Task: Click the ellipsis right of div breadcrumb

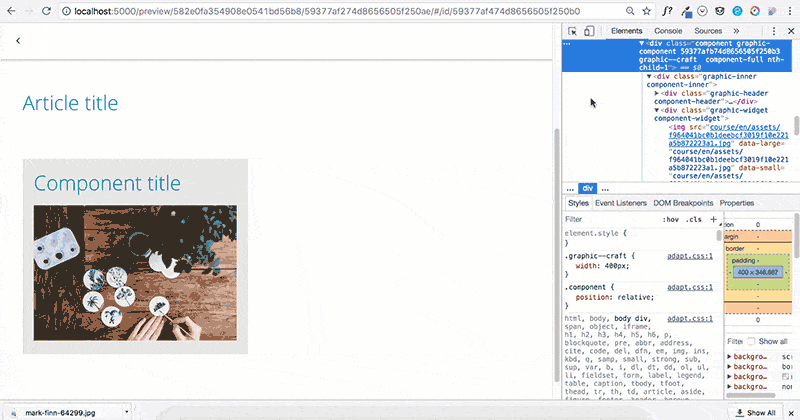Action: pyautogui.click(x=605, y=189)
